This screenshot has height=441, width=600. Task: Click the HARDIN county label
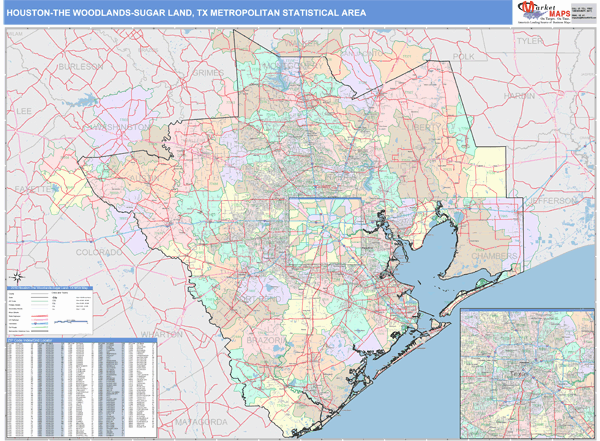coord(519,96)
